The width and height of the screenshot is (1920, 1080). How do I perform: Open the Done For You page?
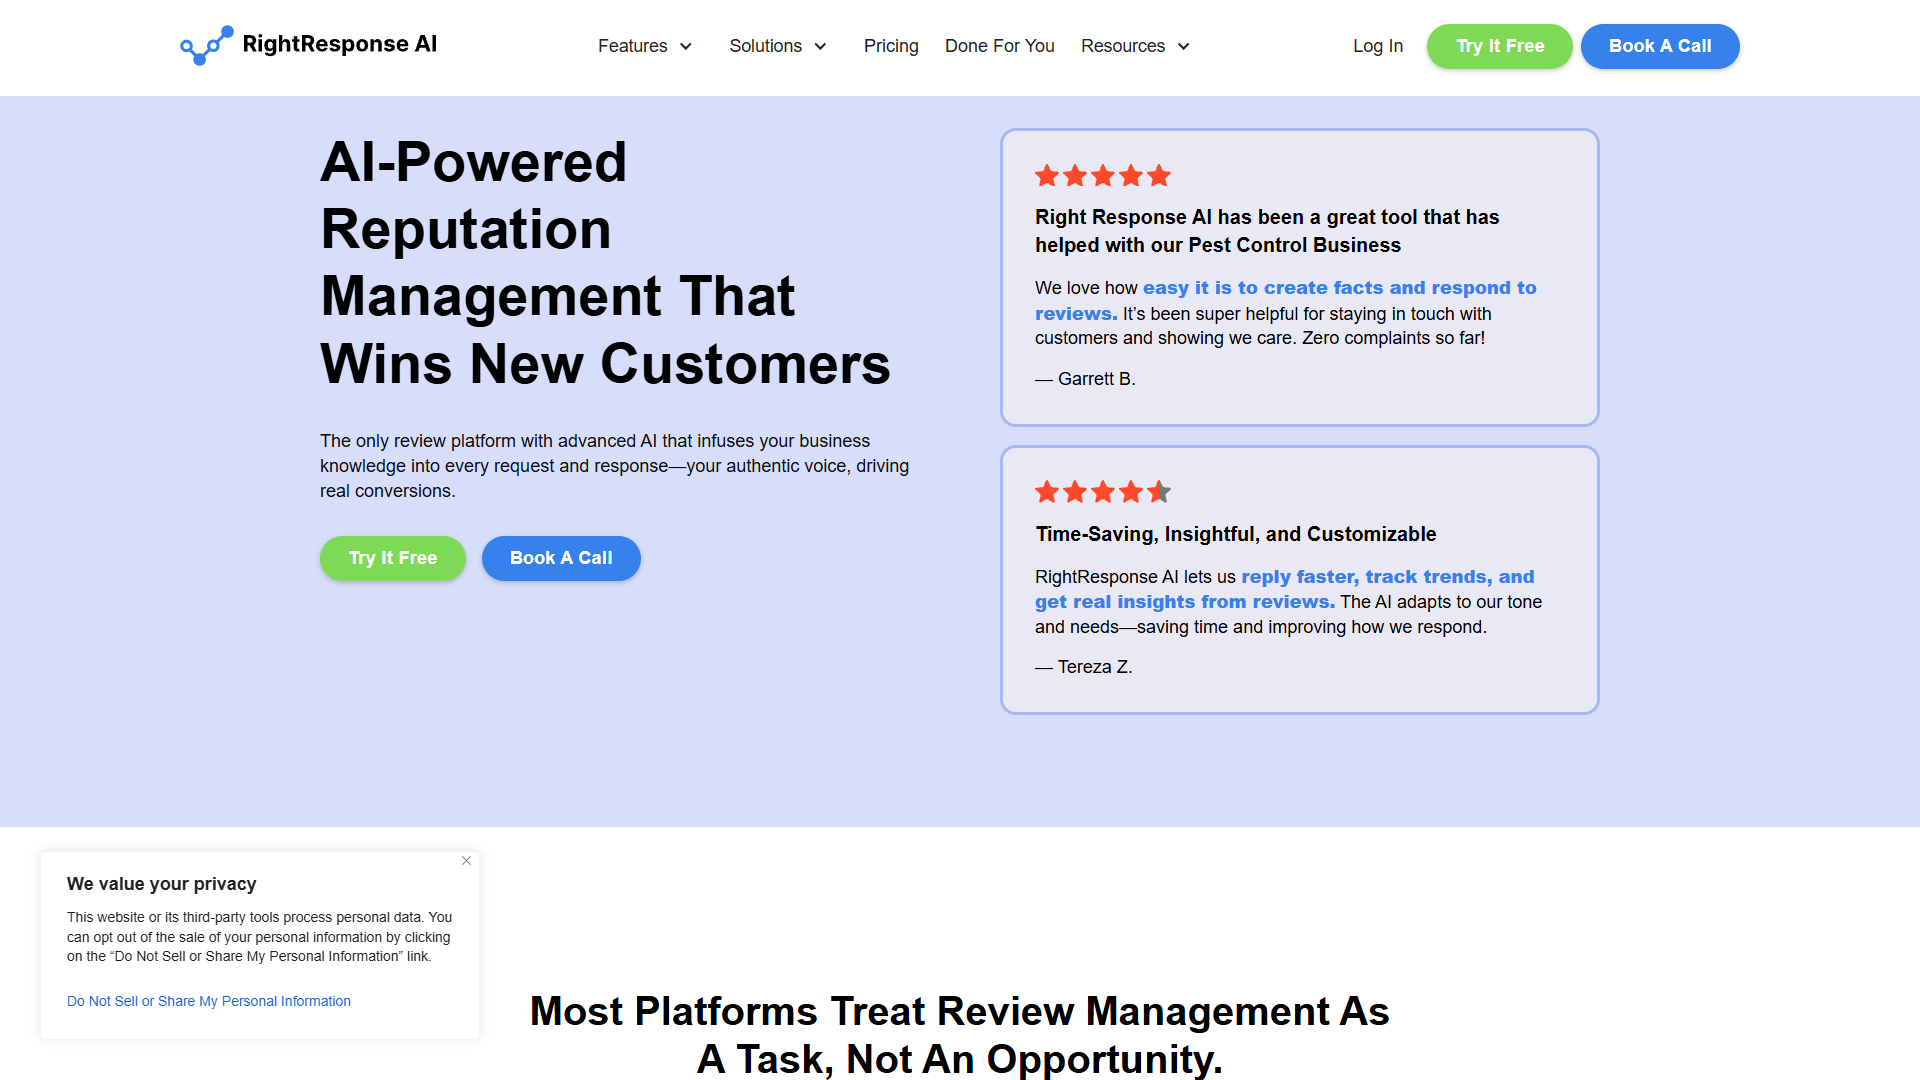pos(999,46)
